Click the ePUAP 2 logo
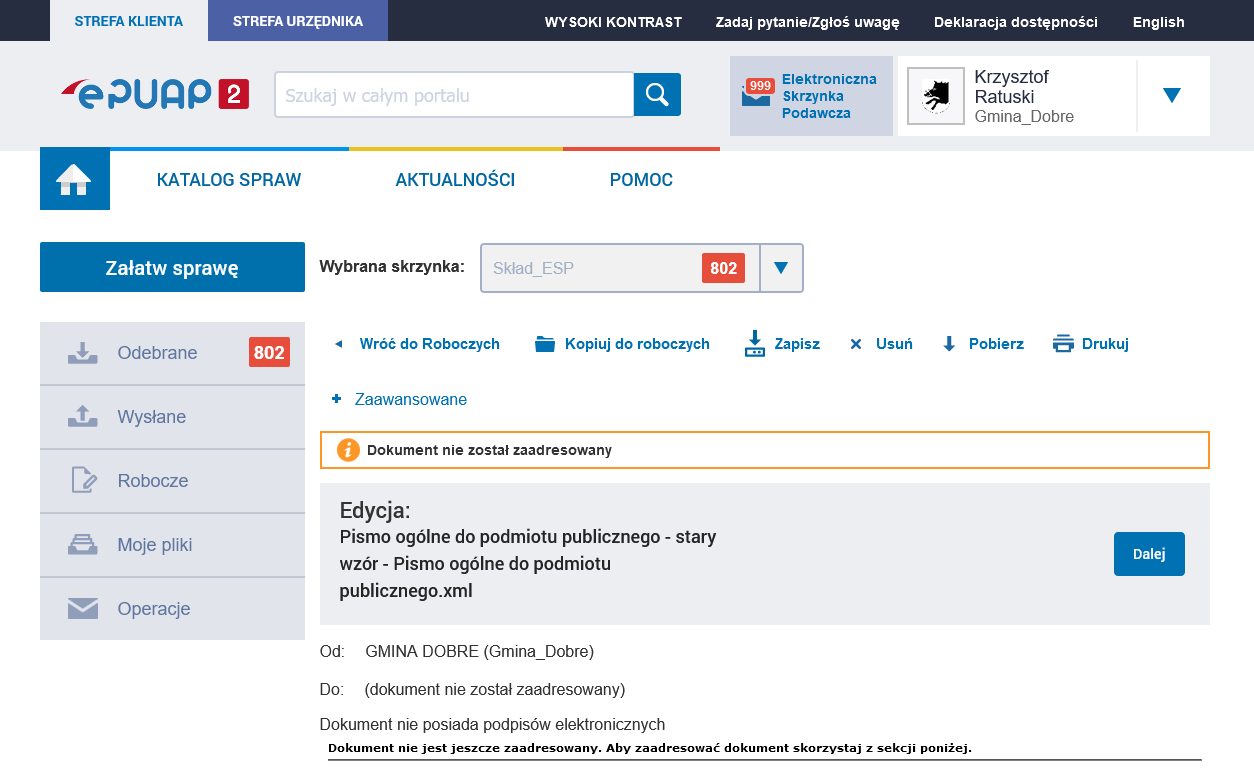The width and height of the screenshot is (1254, 771). (x=154, y=94)
